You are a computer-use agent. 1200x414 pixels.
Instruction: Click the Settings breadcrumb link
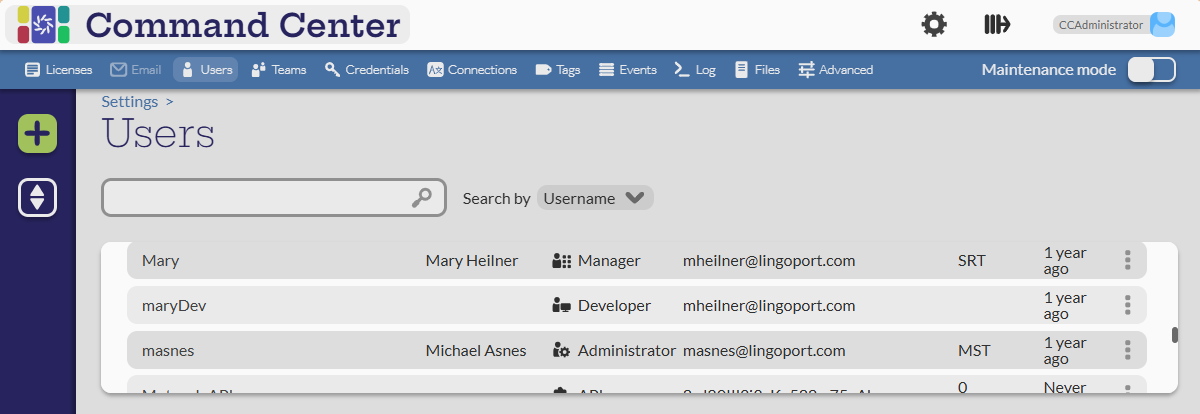[130, 101]
